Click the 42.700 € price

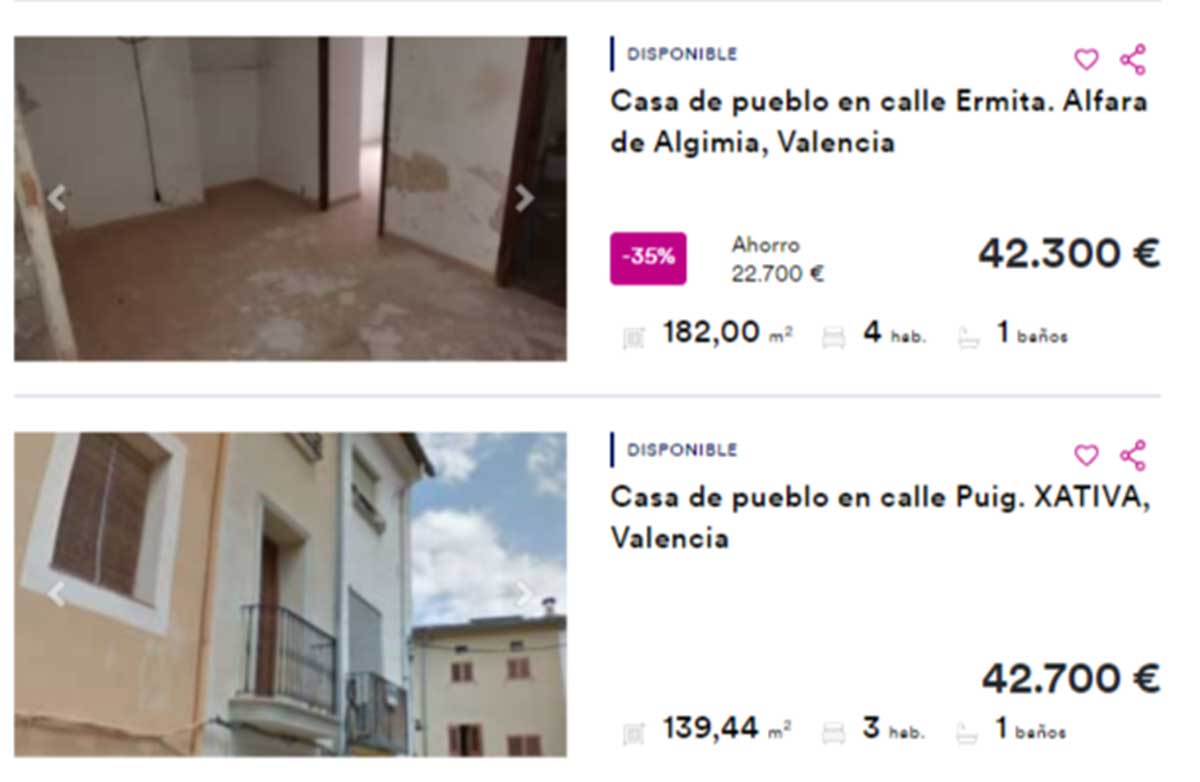point(1070,679)
